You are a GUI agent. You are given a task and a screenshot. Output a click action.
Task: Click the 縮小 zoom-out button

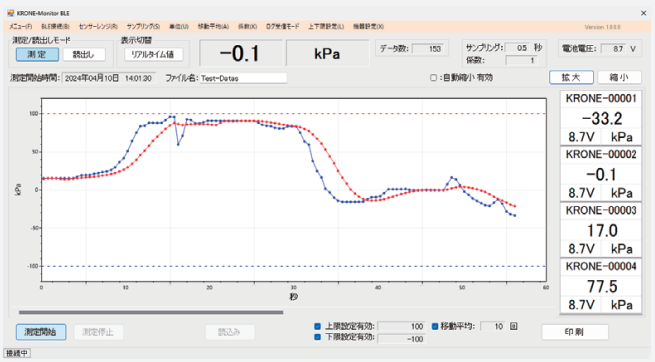coord(619,77)
